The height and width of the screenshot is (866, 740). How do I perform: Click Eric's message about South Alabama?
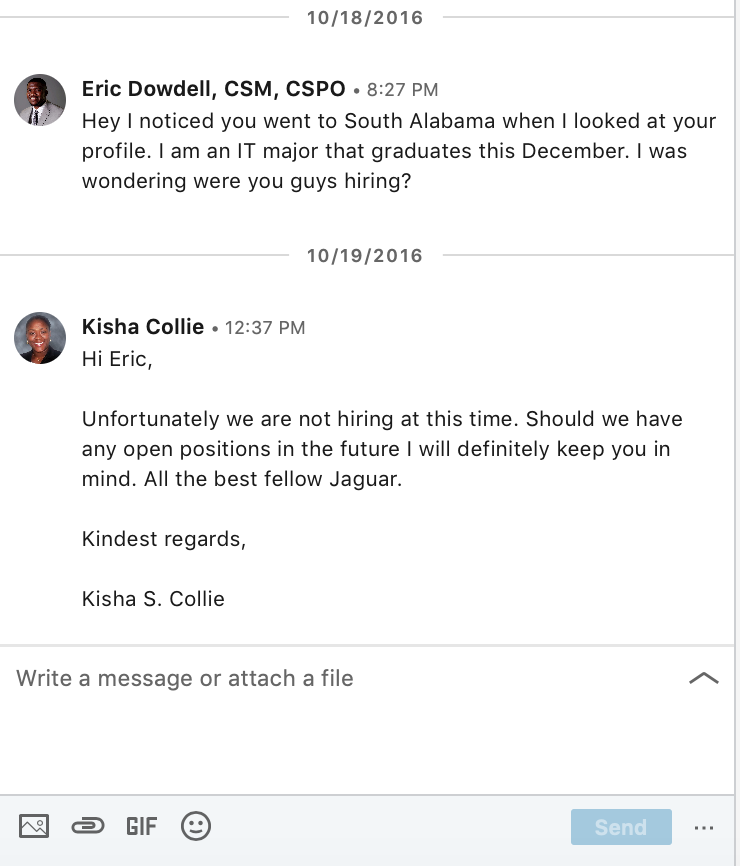pos(398,151)
